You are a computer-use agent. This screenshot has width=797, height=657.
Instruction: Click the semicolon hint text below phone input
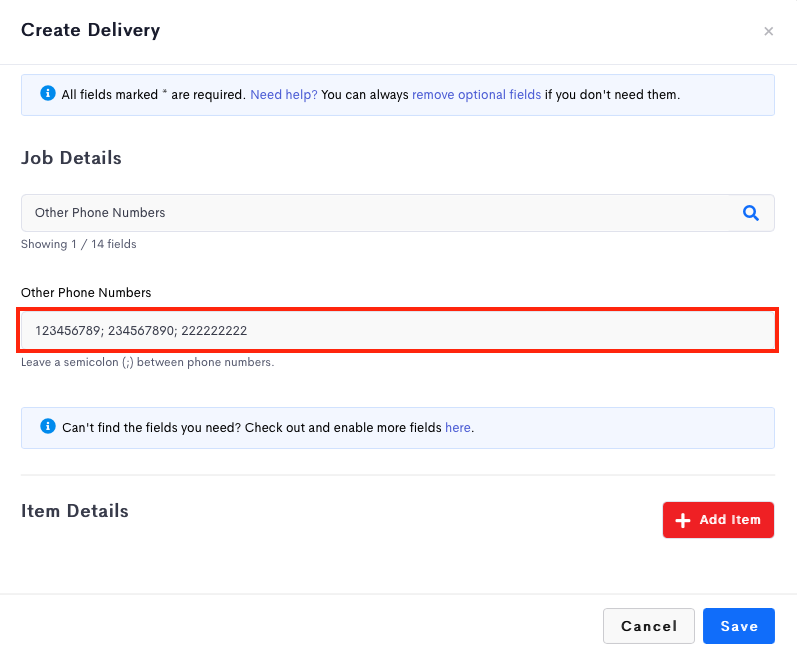(147, 362)
